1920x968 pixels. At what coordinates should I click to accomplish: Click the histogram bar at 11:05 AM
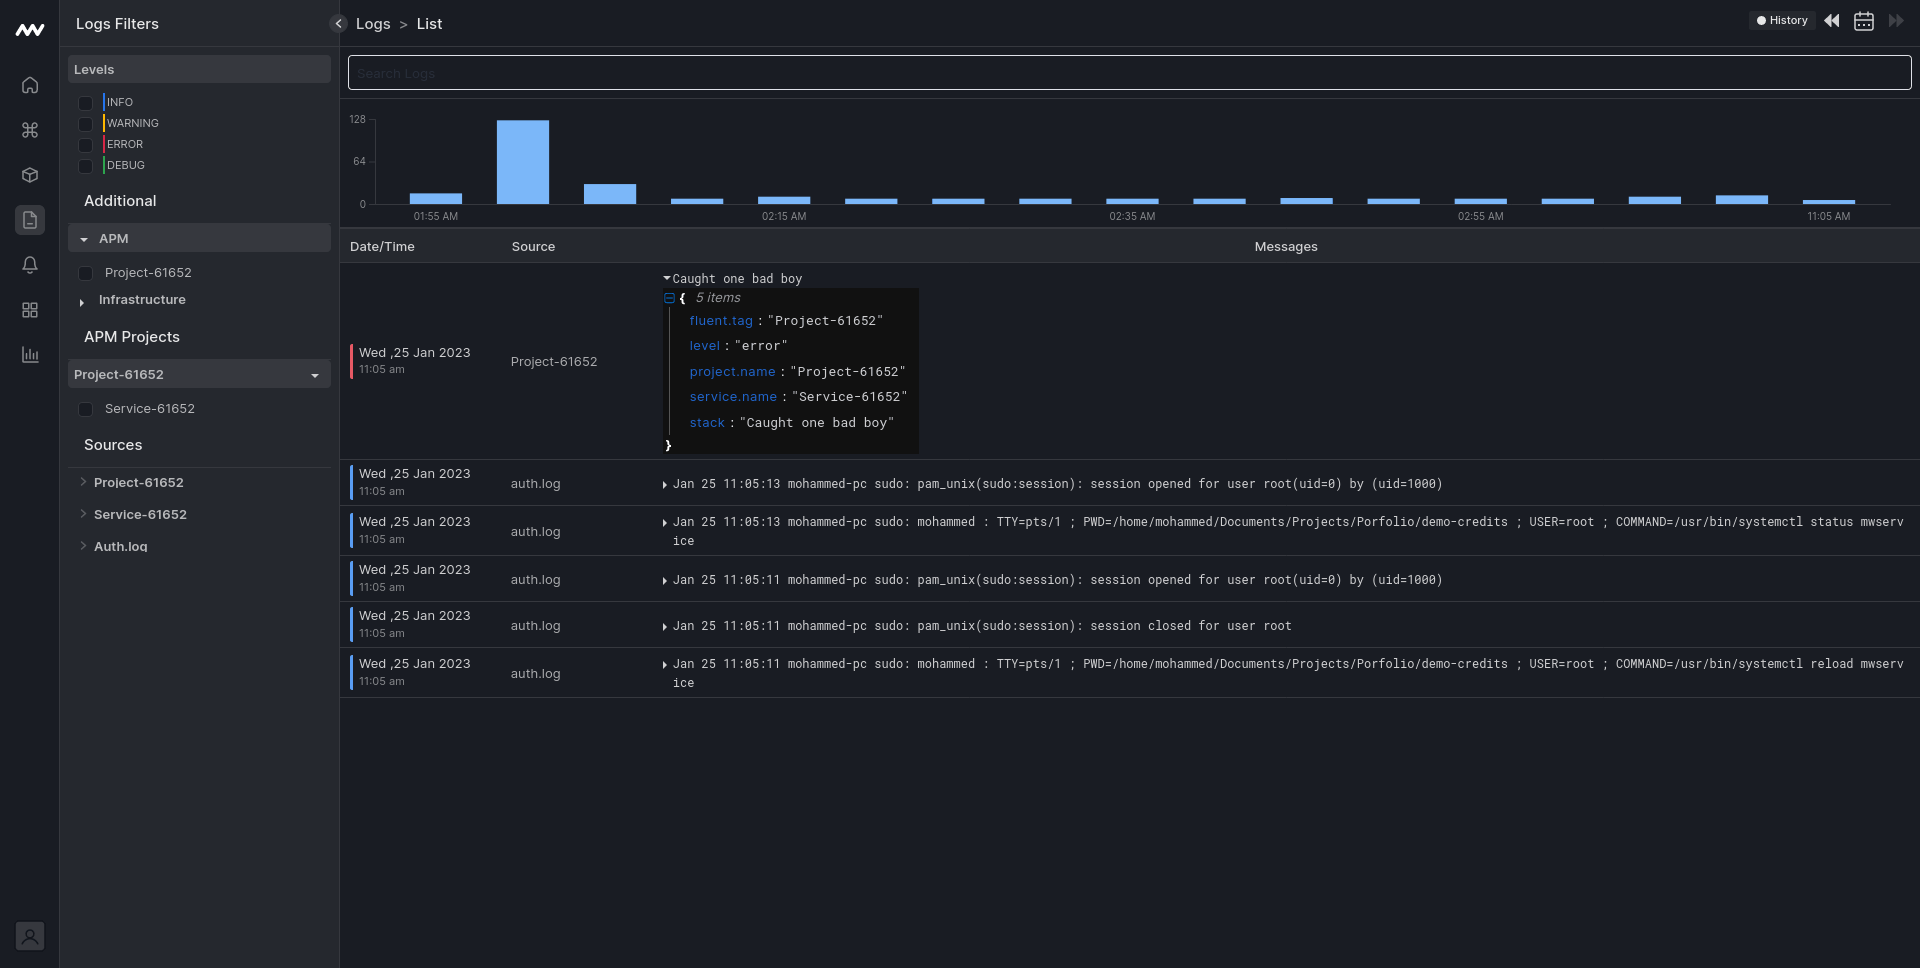coord(1829,202)
